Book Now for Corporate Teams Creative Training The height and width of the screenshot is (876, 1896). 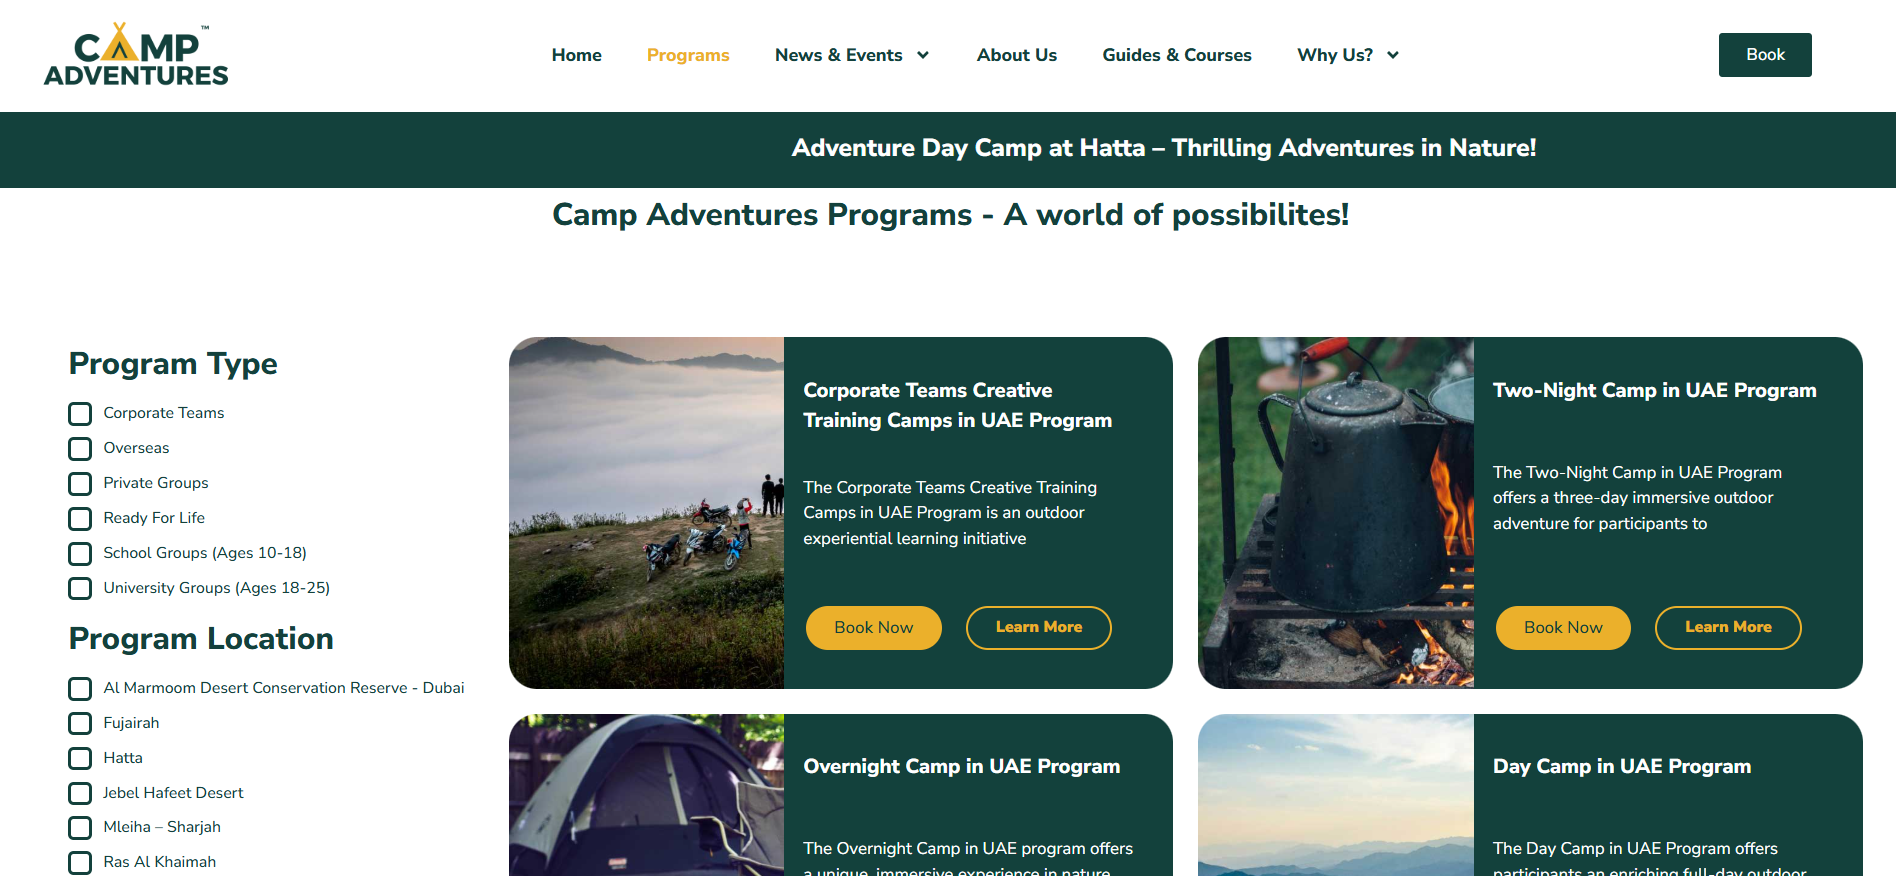(874, 628)
